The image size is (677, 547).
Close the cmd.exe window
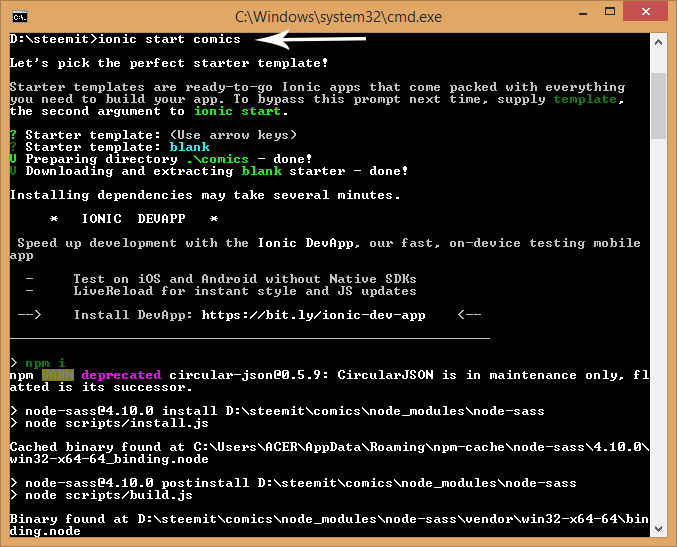(x=645, y=11)
